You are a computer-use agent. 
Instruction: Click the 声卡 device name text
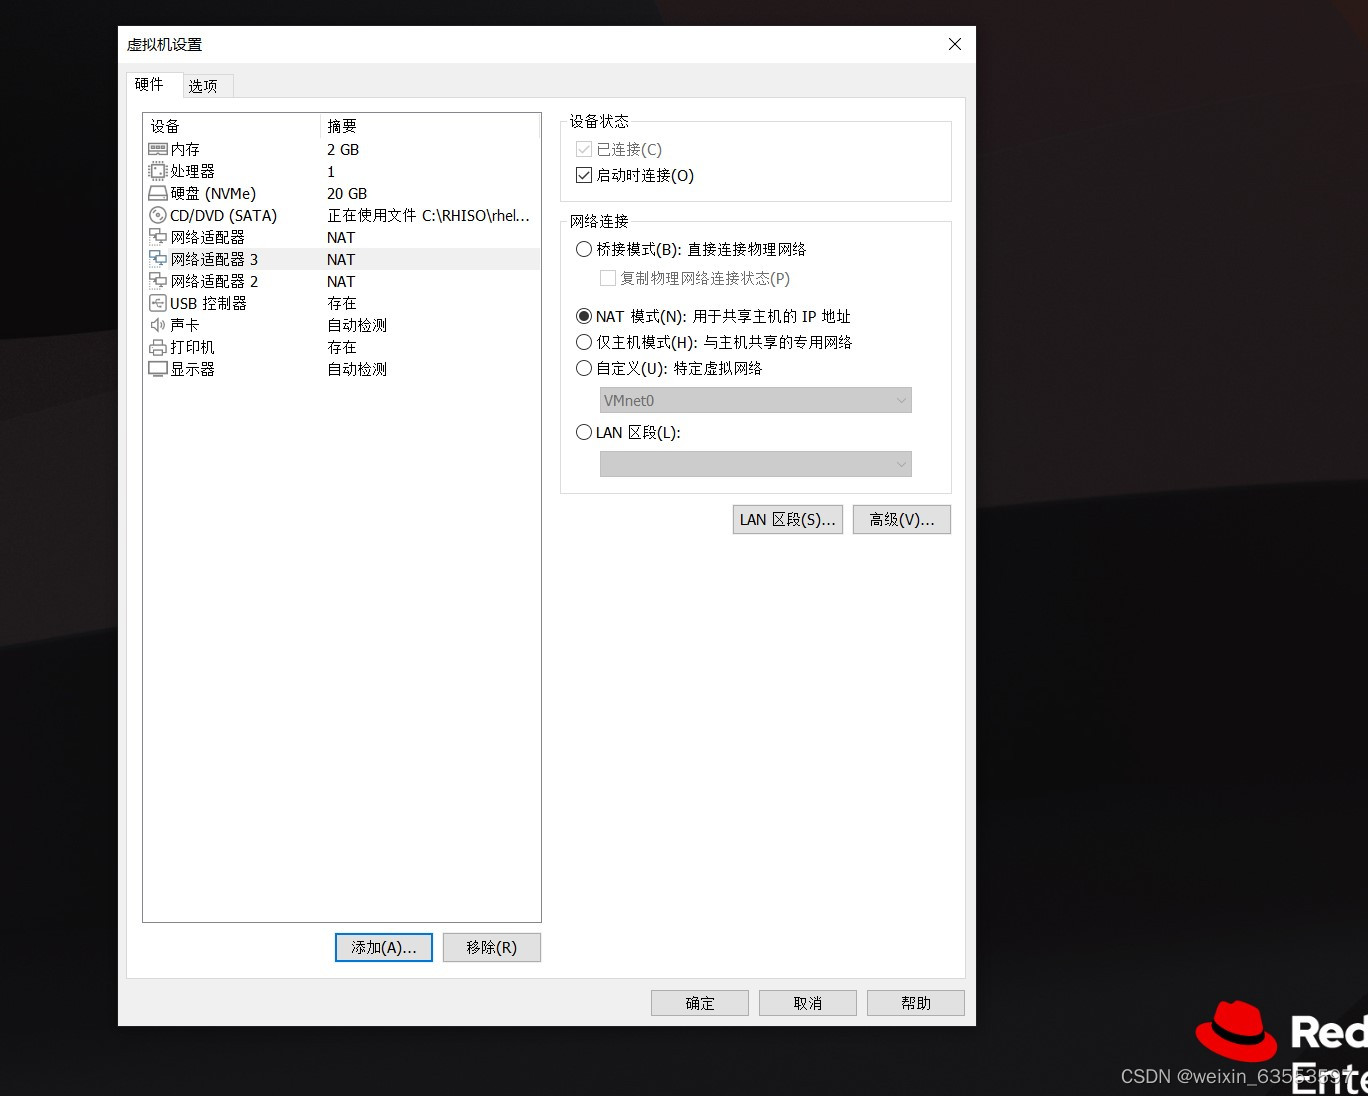185,325
